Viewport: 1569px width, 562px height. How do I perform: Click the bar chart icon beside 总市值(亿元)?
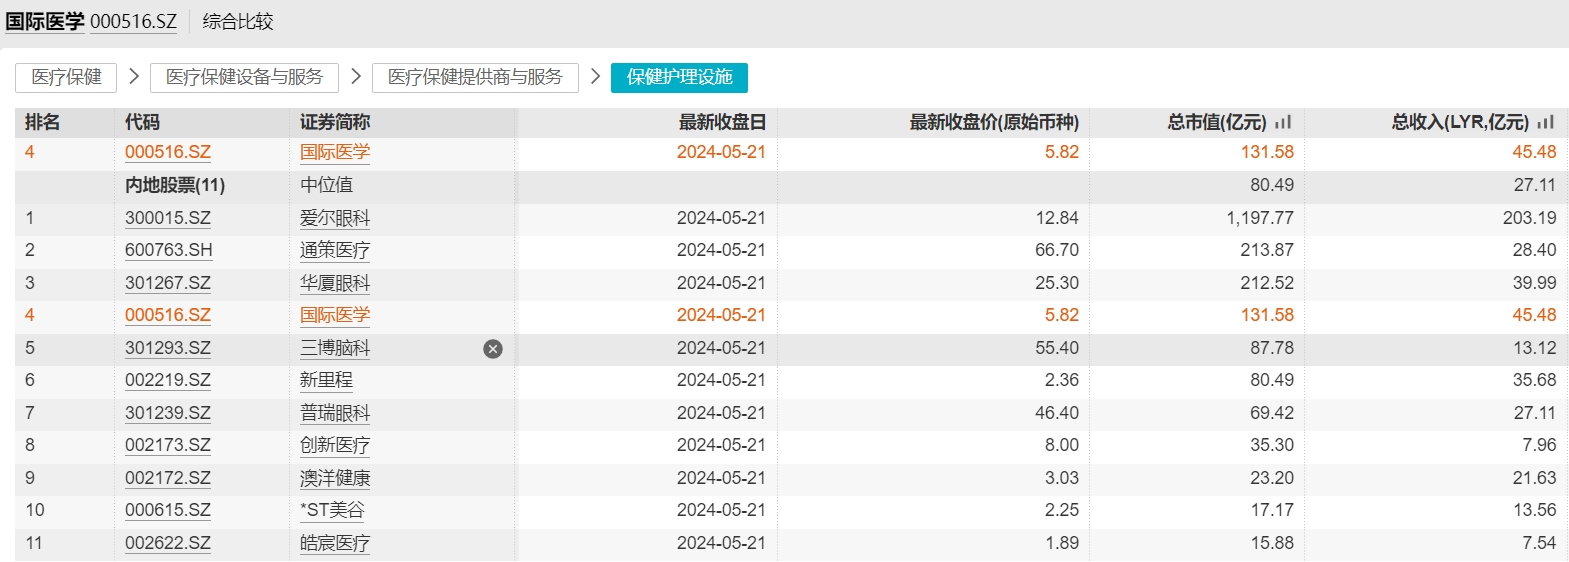[1283, 122]
